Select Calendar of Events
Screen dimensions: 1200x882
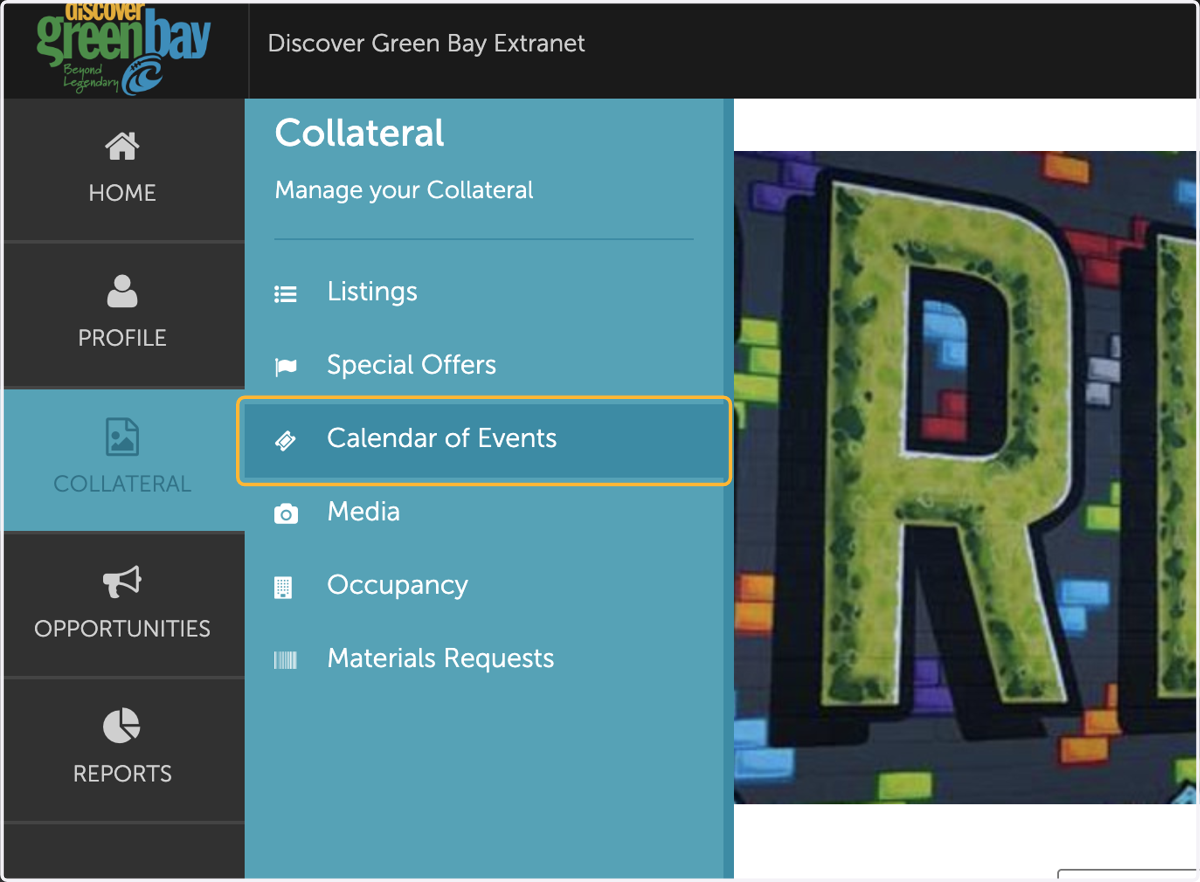click(x=484, y=439)
